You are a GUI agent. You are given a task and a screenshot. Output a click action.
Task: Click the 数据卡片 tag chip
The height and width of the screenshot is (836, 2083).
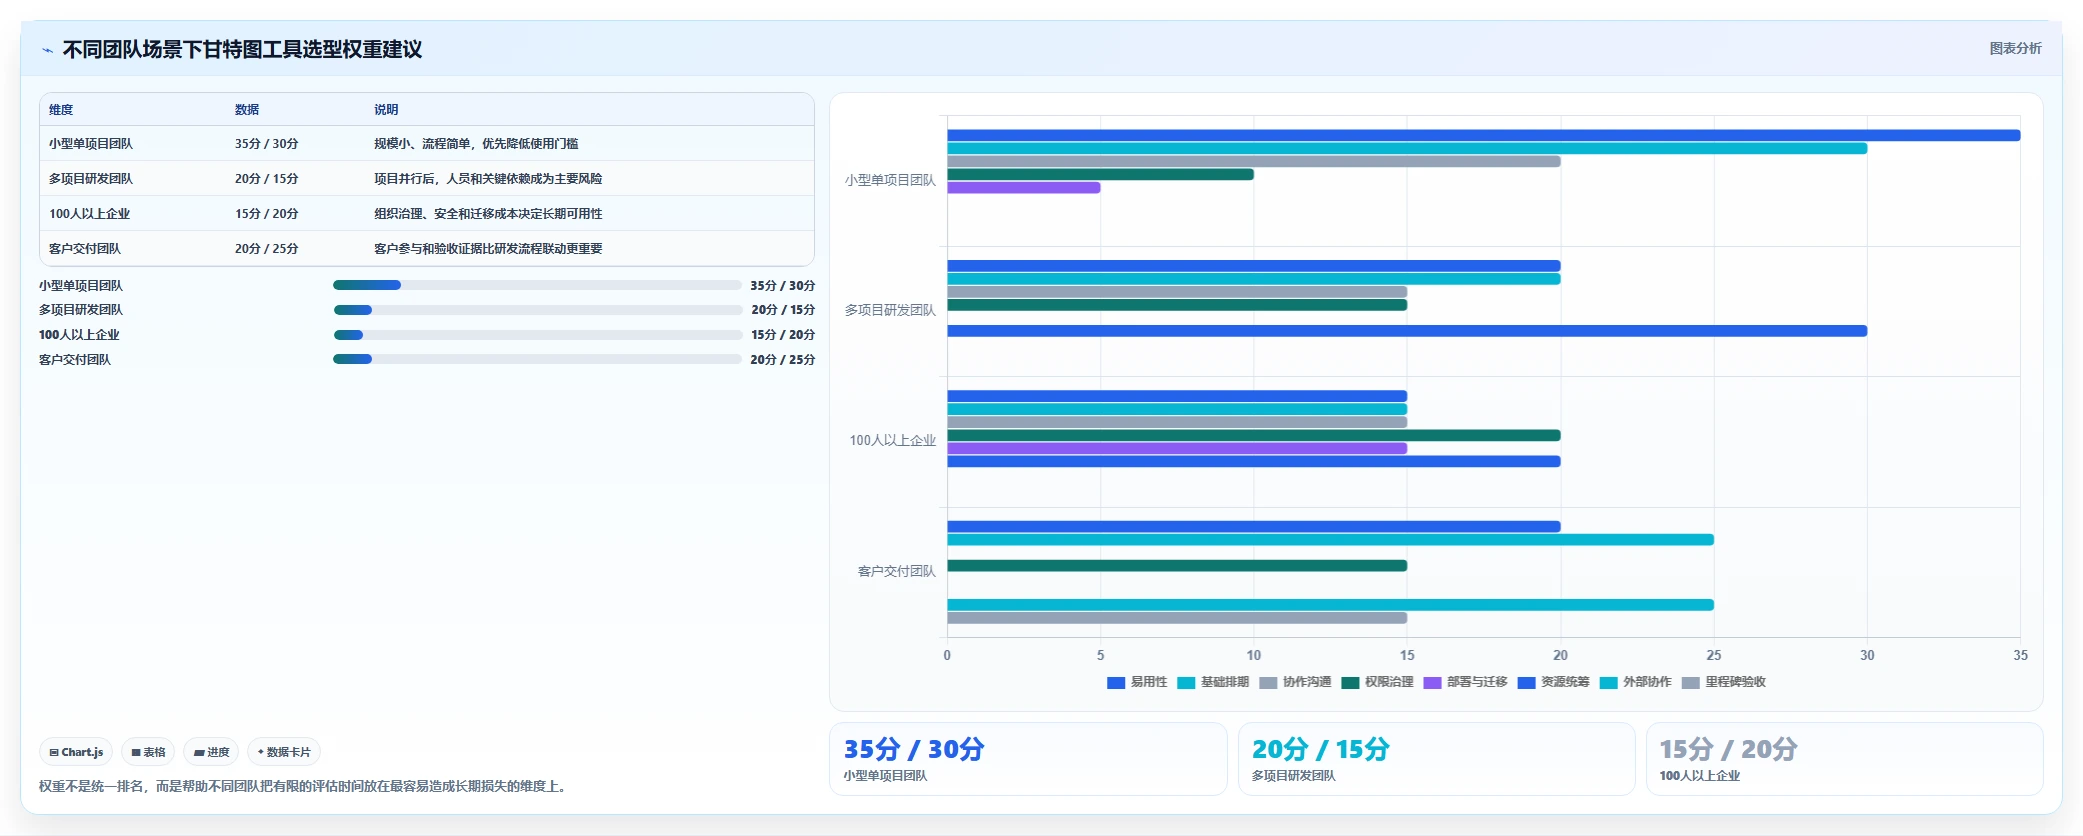coord(284,752)
